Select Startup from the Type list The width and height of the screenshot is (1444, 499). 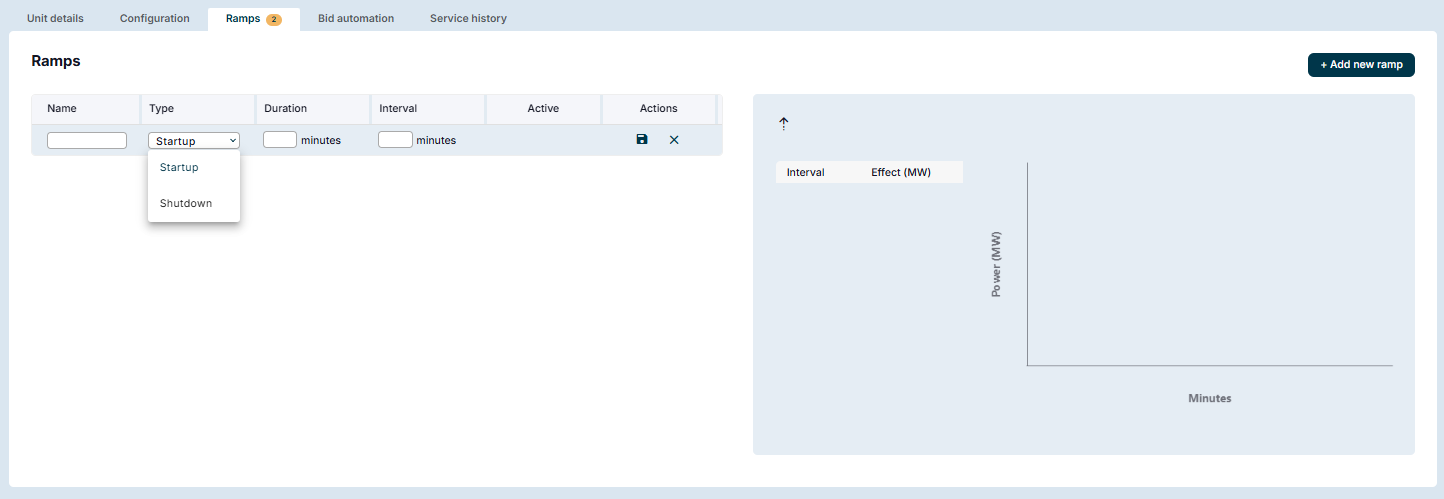(x=180, y=167)
